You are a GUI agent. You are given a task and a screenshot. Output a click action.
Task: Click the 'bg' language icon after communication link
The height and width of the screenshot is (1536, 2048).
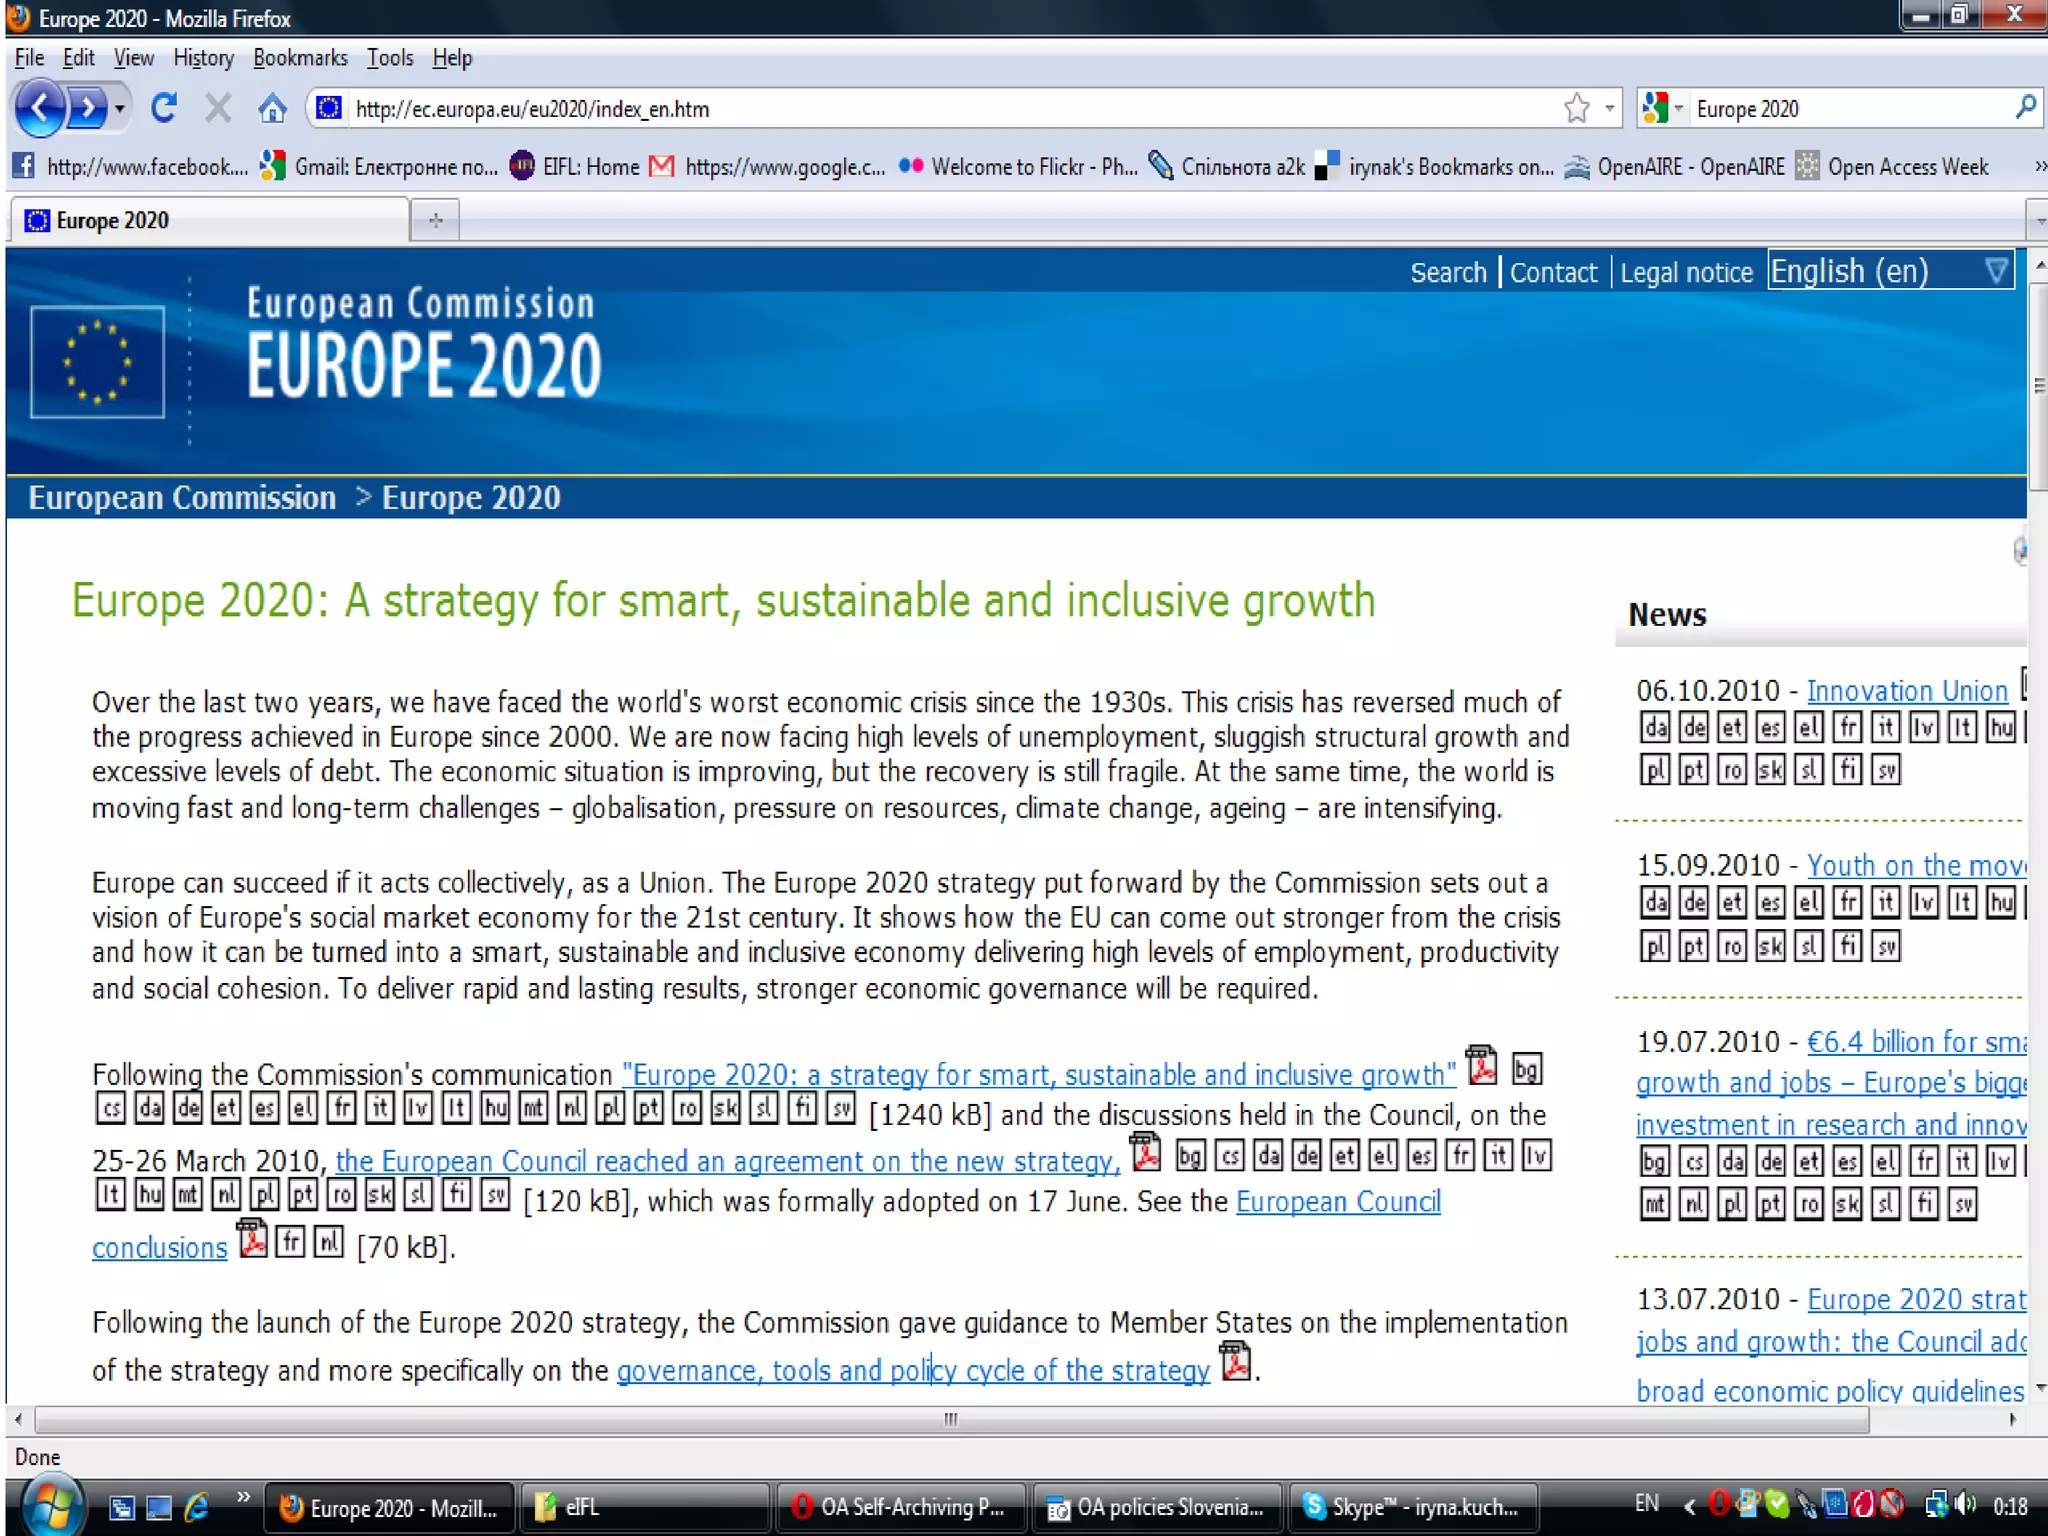point(1526,1069)
